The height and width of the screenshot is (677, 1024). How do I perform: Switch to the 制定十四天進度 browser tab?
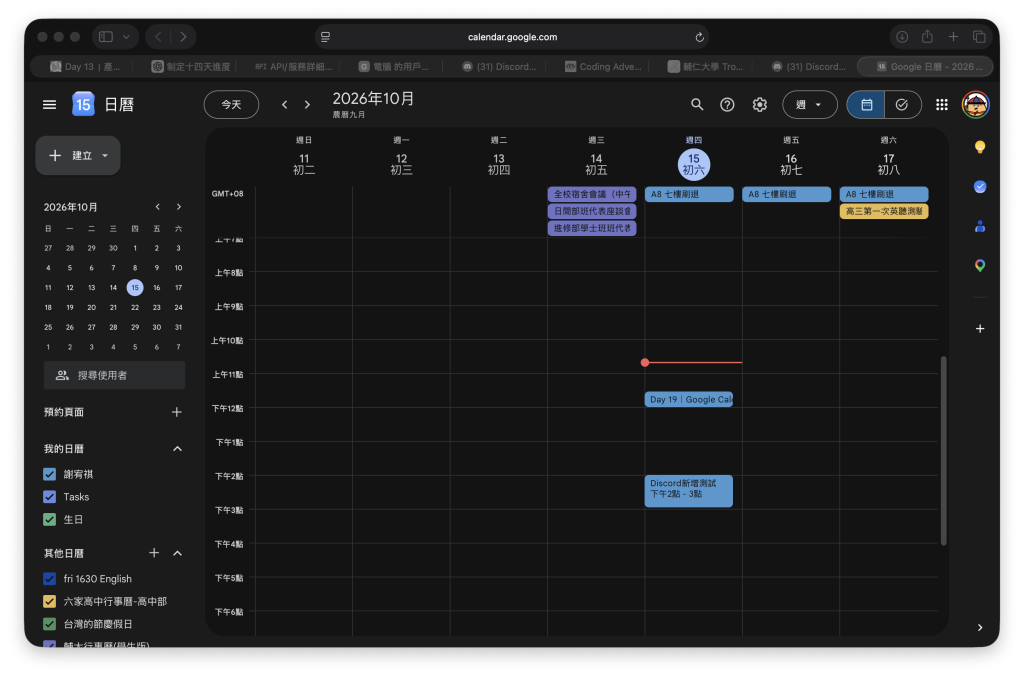191,67
